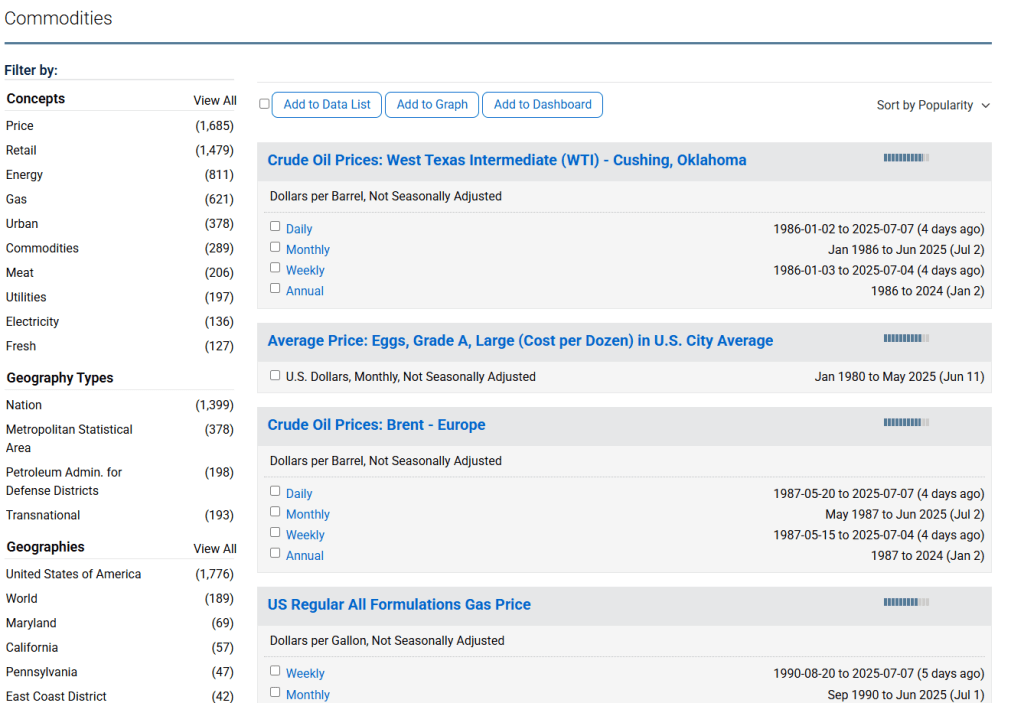Expand Concepts with View All
The height and width of the screenshot is (703, 1024).
215,100
